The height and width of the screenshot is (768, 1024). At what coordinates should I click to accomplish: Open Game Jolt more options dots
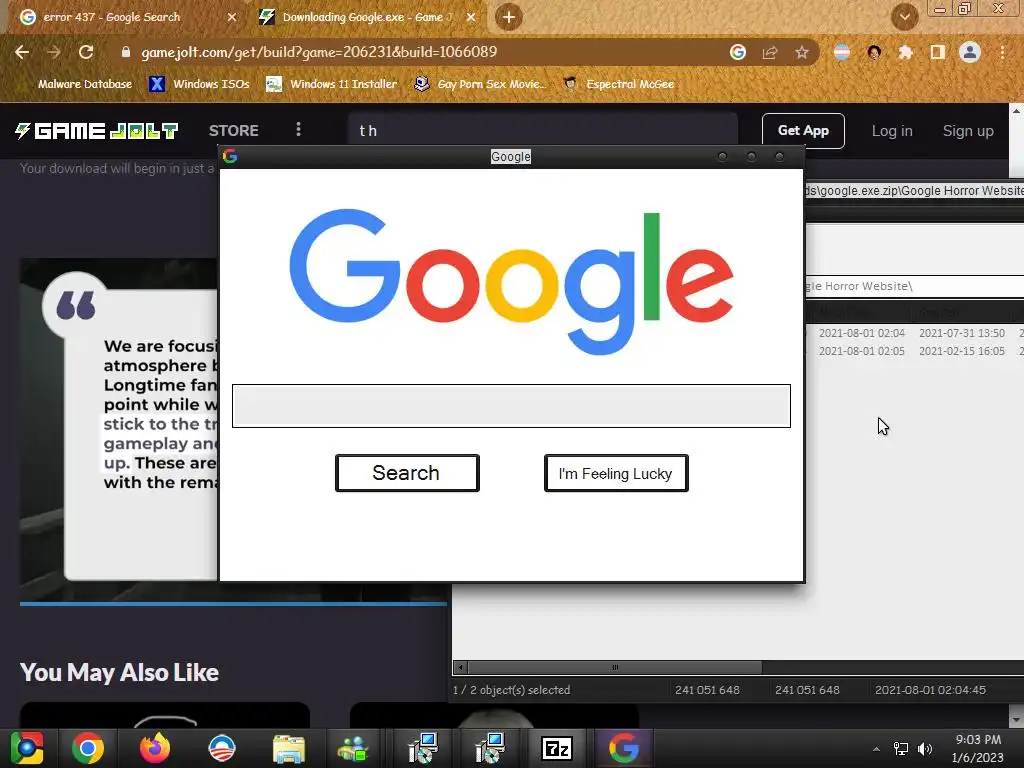(x=298, y=129)
